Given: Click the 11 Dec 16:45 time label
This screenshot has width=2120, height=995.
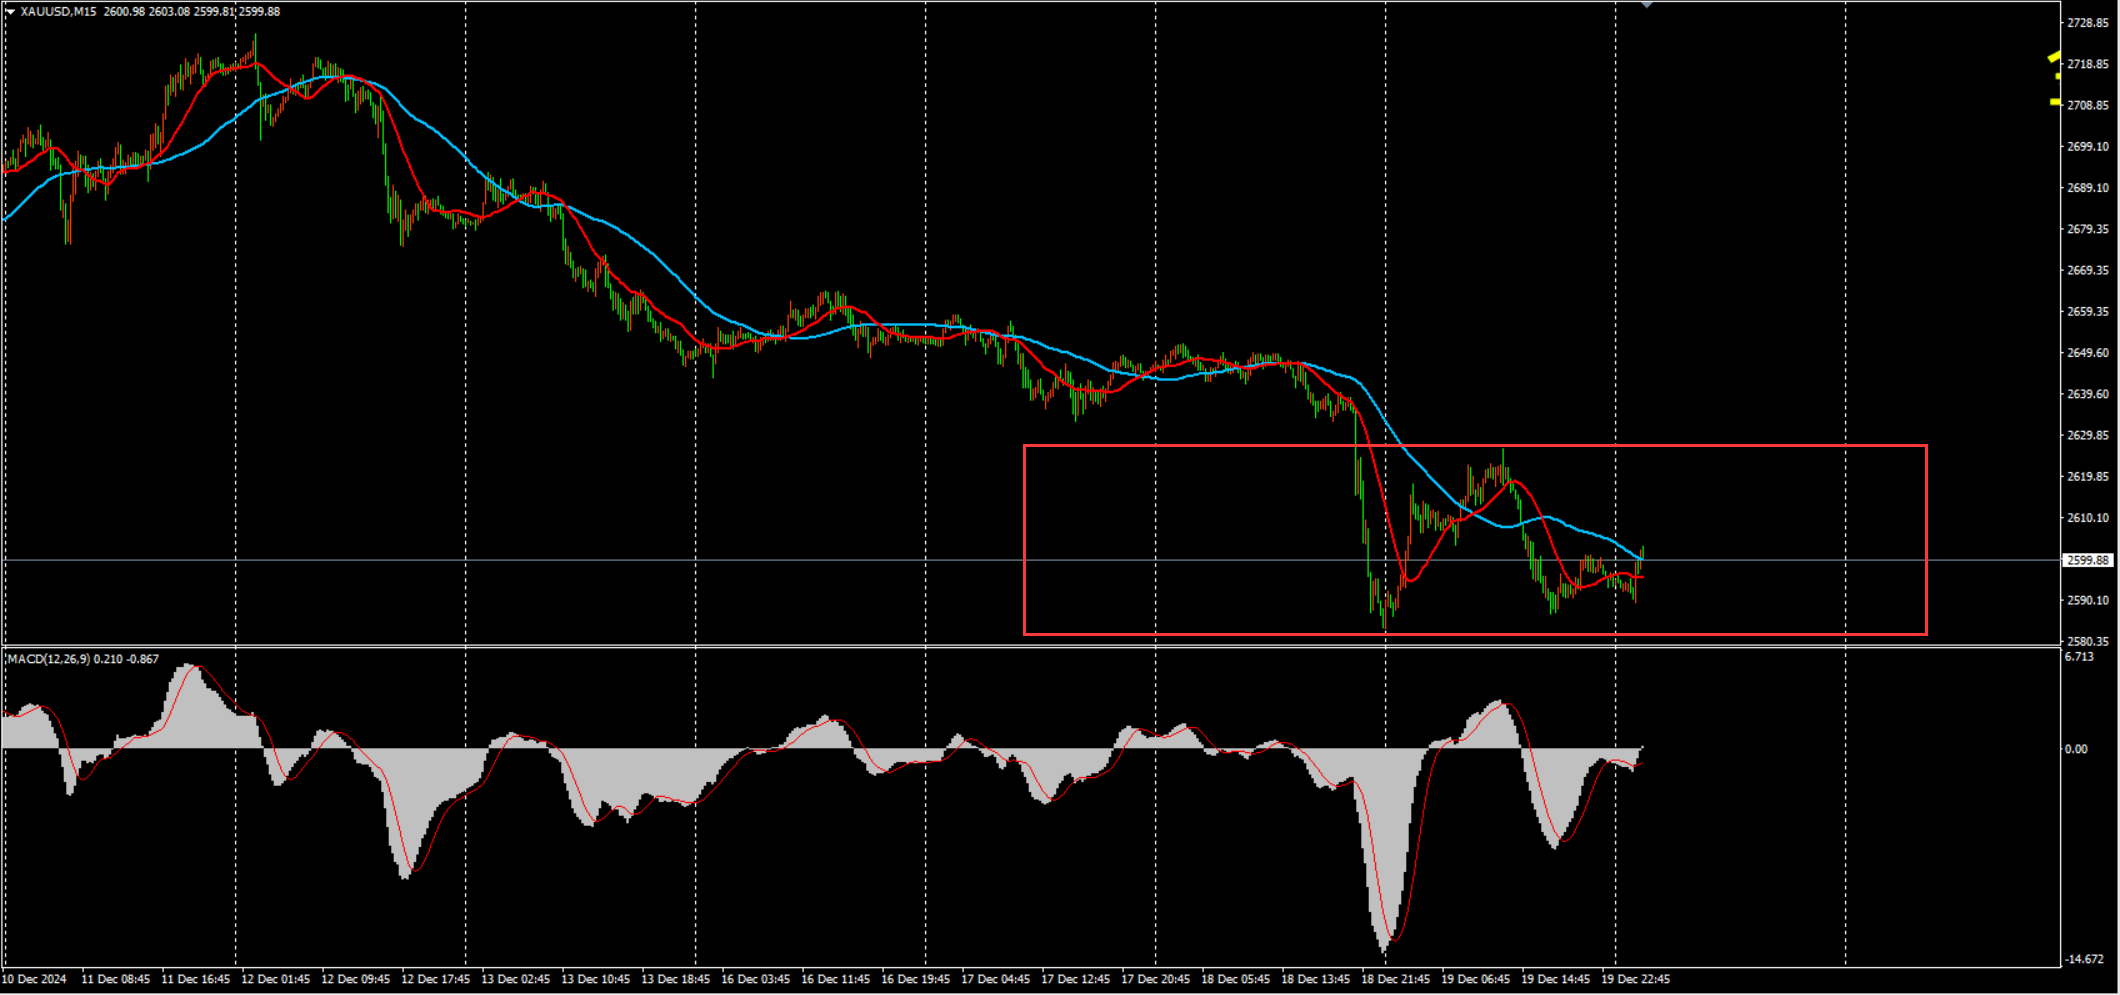Looking at the screenshot, I should pos(196,979).
